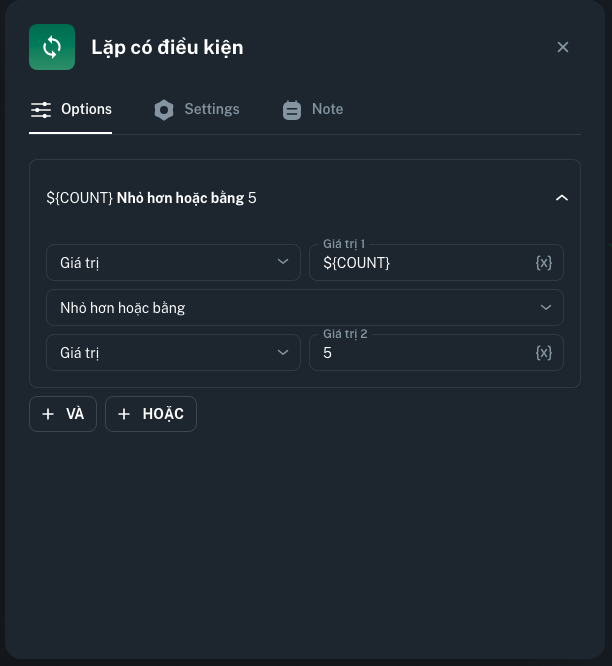The image size is (612, 666).
Task: Insert variable into Giá trị 2 via {x} icon
Action: [544, 353]
